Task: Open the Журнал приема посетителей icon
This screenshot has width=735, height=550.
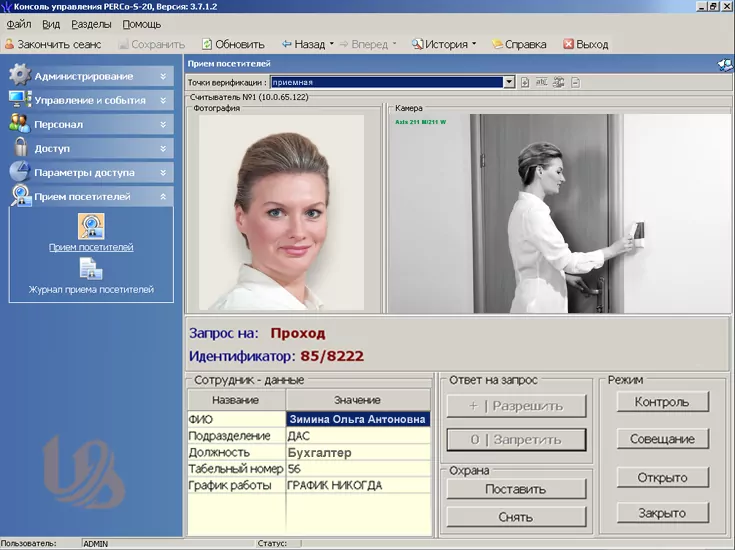Action: (91, 269)
